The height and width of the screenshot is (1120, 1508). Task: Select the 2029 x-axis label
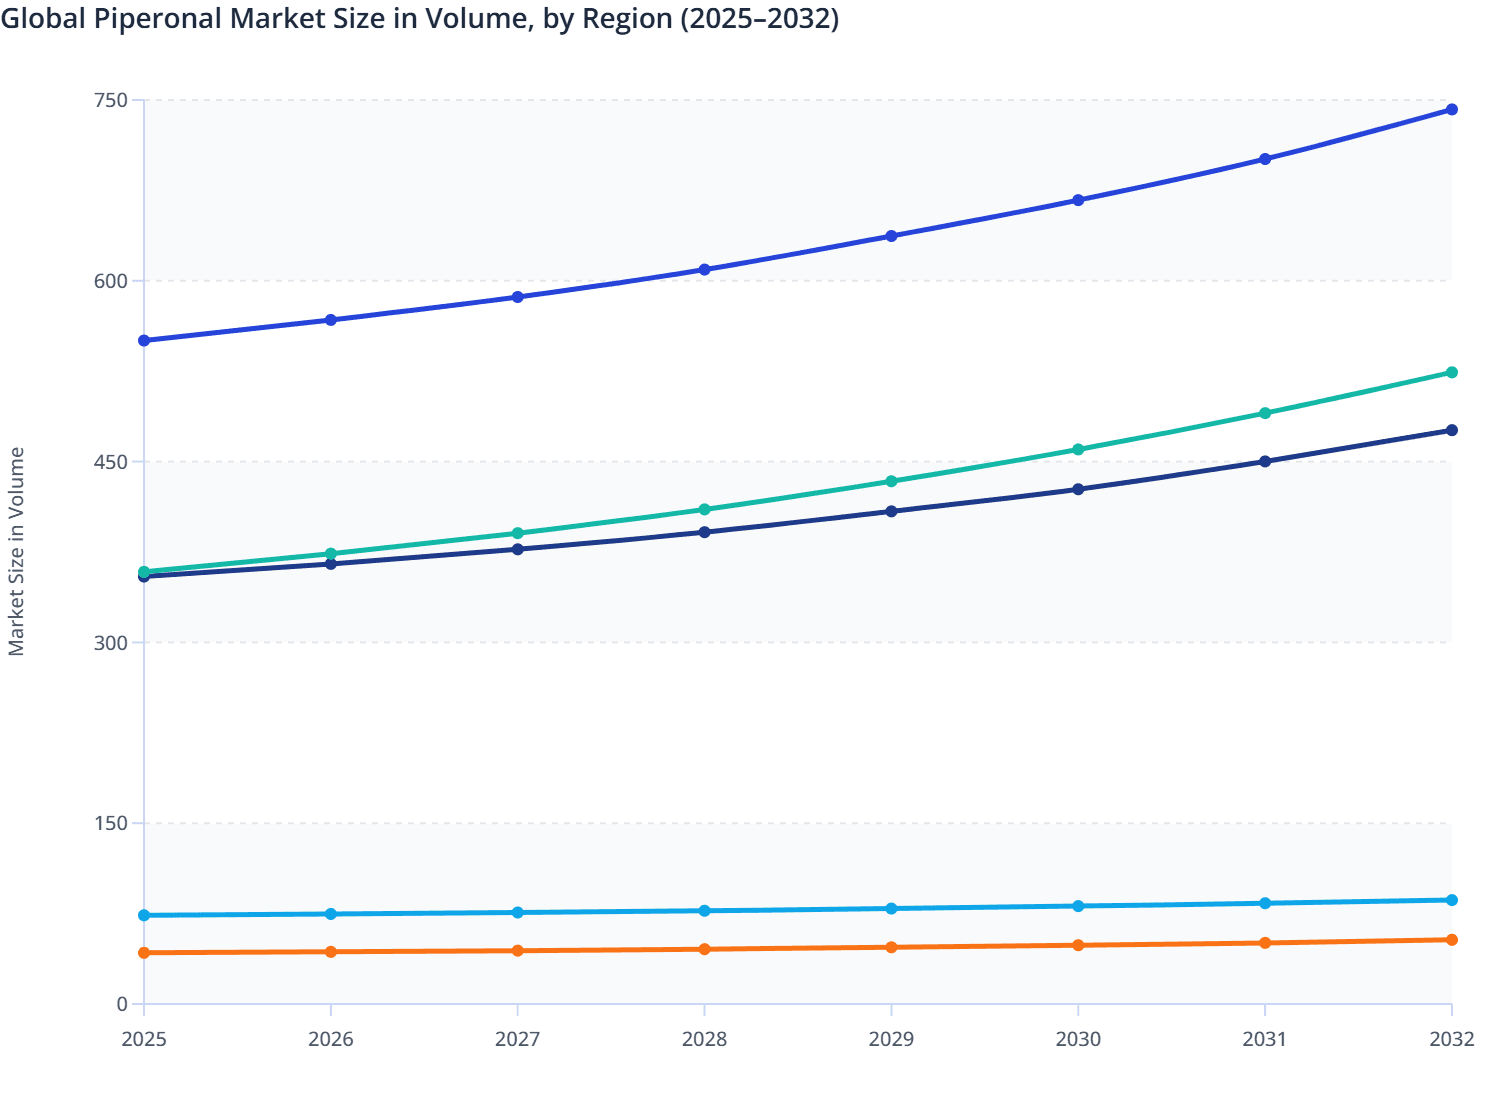pyautogui.click(x=891, y=1040)
